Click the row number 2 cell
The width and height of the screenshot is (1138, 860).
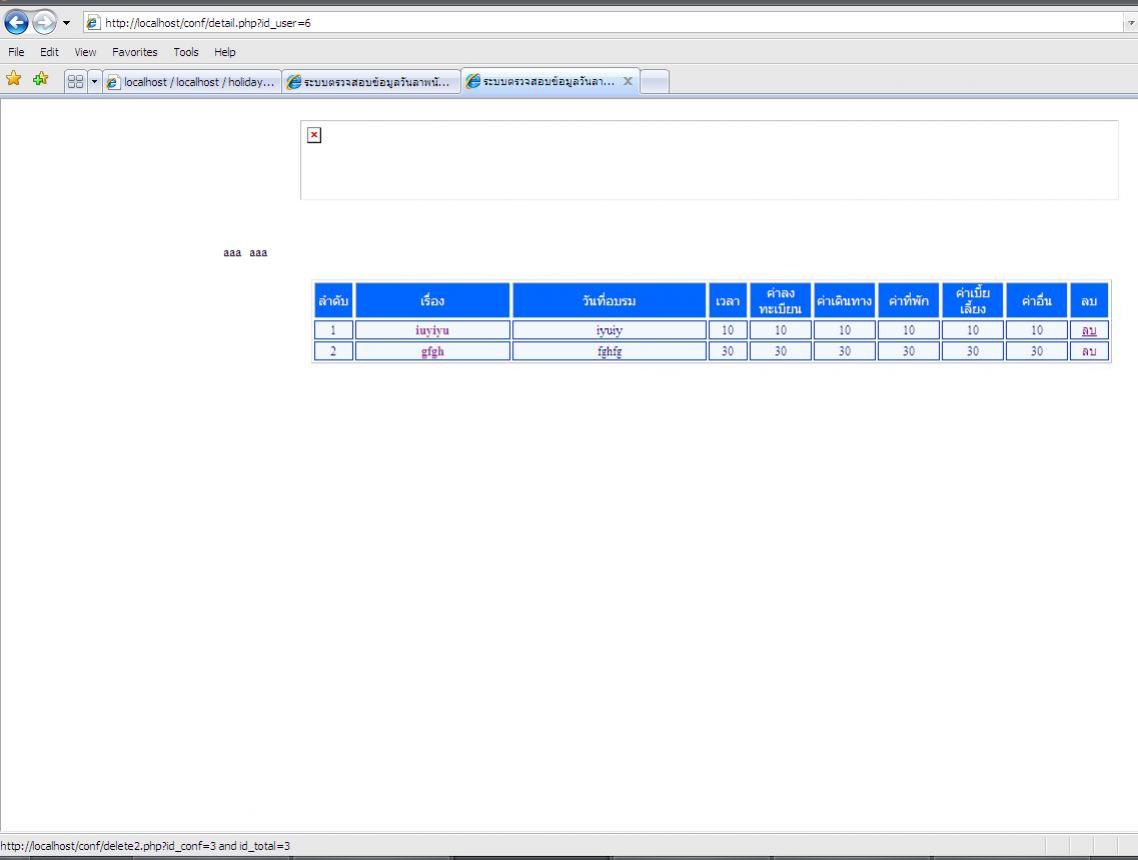(333, 351)
